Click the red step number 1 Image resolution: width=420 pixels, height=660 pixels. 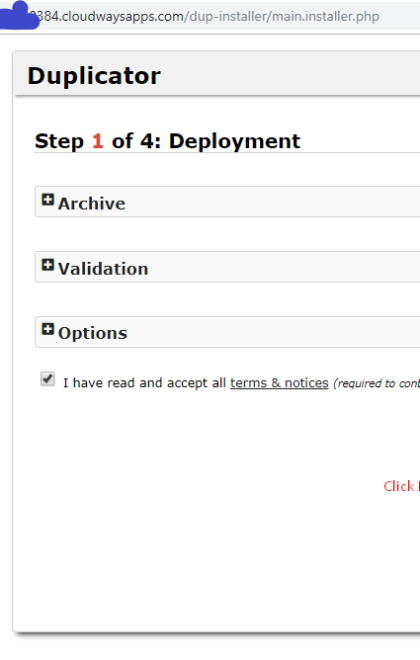click(98, 141)
